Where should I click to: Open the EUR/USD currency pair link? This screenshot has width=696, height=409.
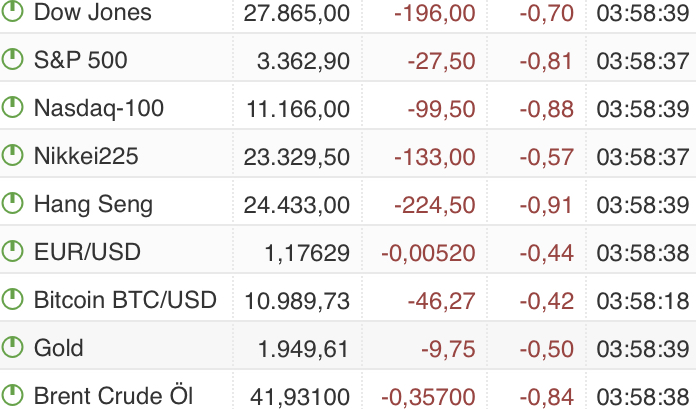pos(87,252)
